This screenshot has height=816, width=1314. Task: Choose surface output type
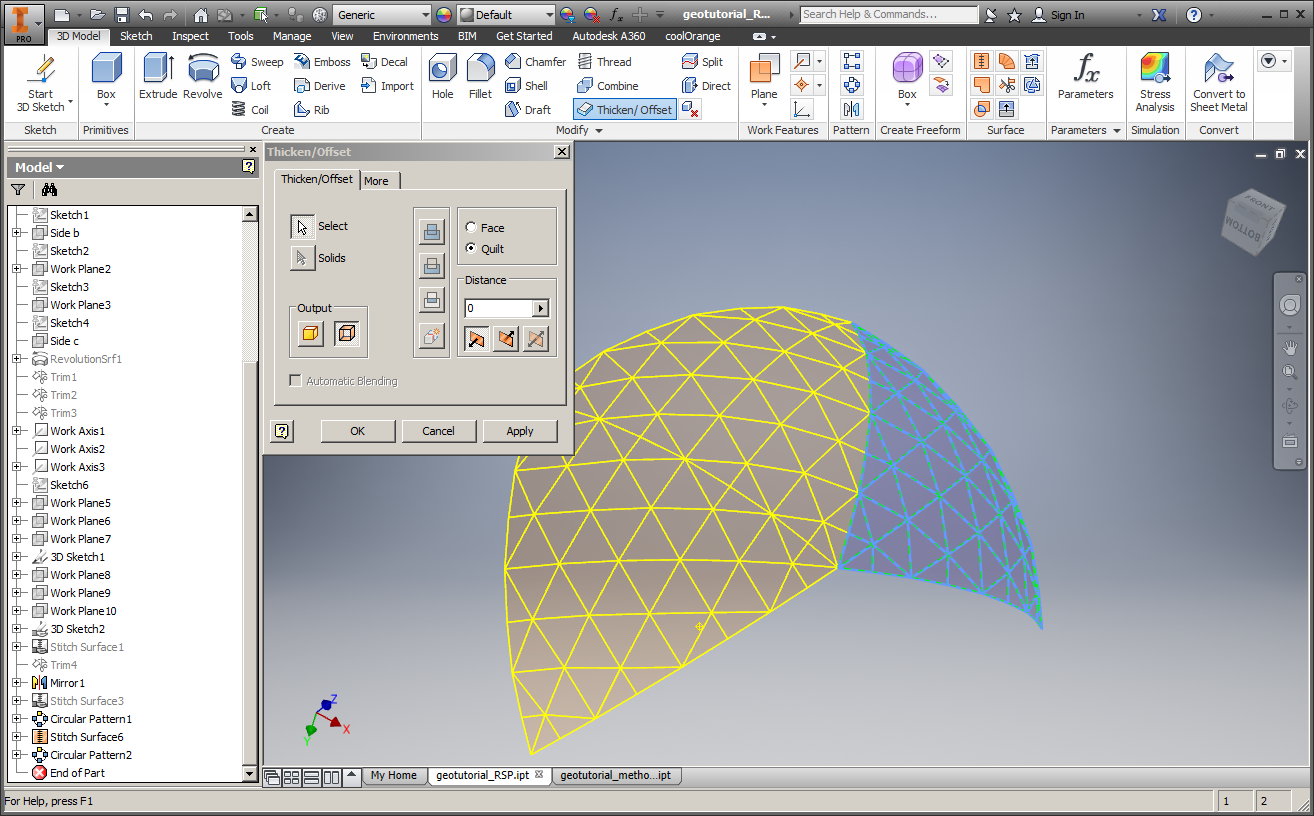point(346,334)
